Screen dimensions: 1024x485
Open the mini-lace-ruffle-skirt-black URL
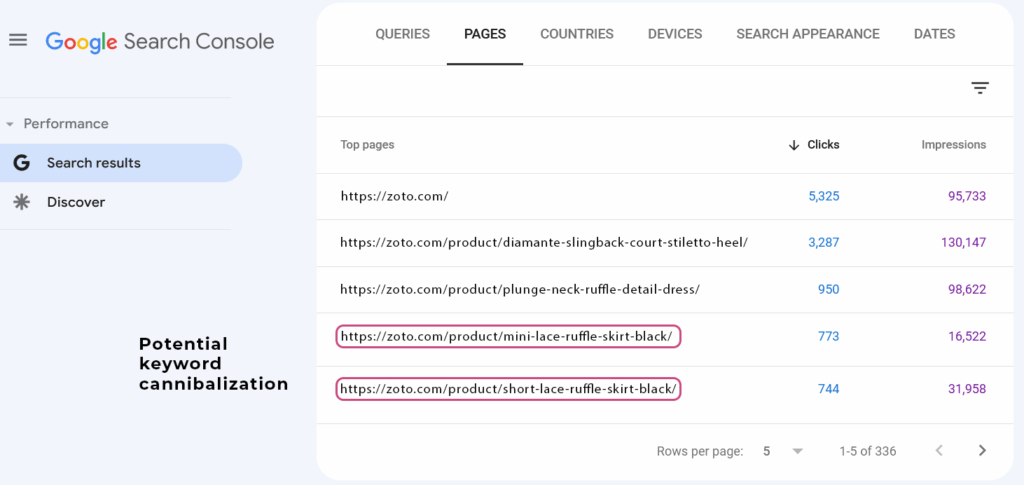click(507, 336)
